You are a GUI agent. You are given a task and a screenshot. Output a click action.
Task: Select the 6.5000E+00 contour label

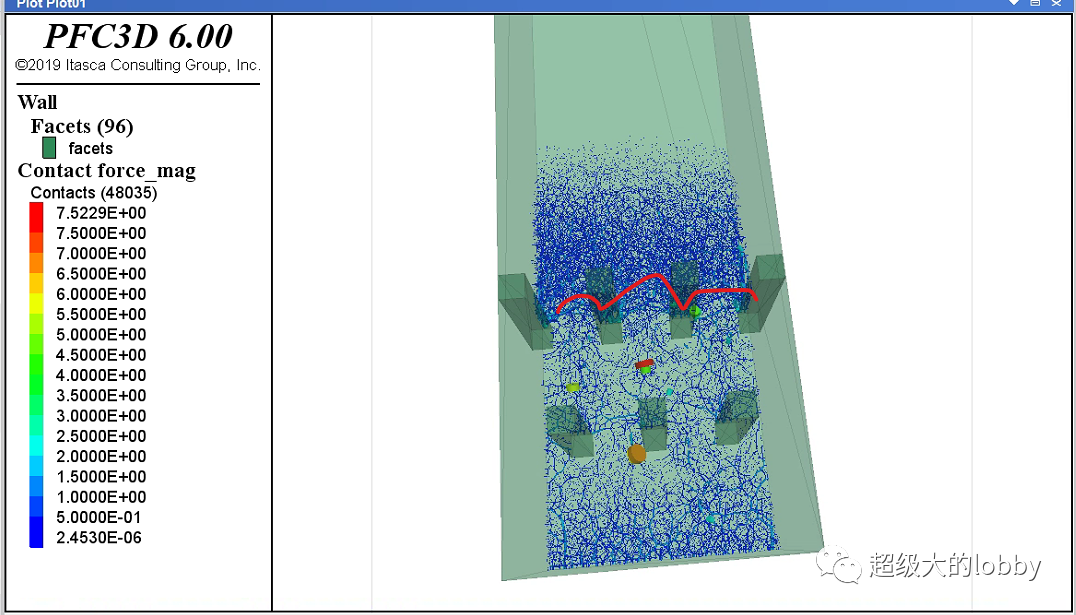101,274
